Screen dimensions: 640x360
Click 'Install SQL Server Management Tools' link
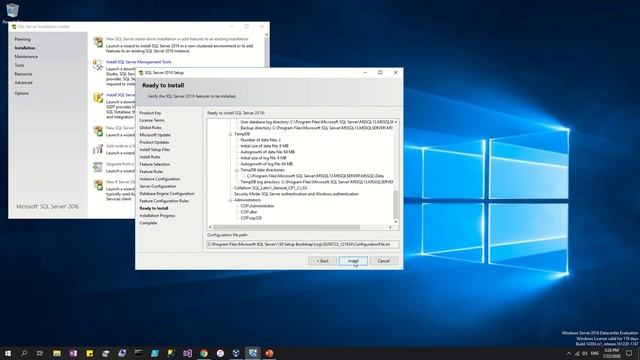click(139, 62)
